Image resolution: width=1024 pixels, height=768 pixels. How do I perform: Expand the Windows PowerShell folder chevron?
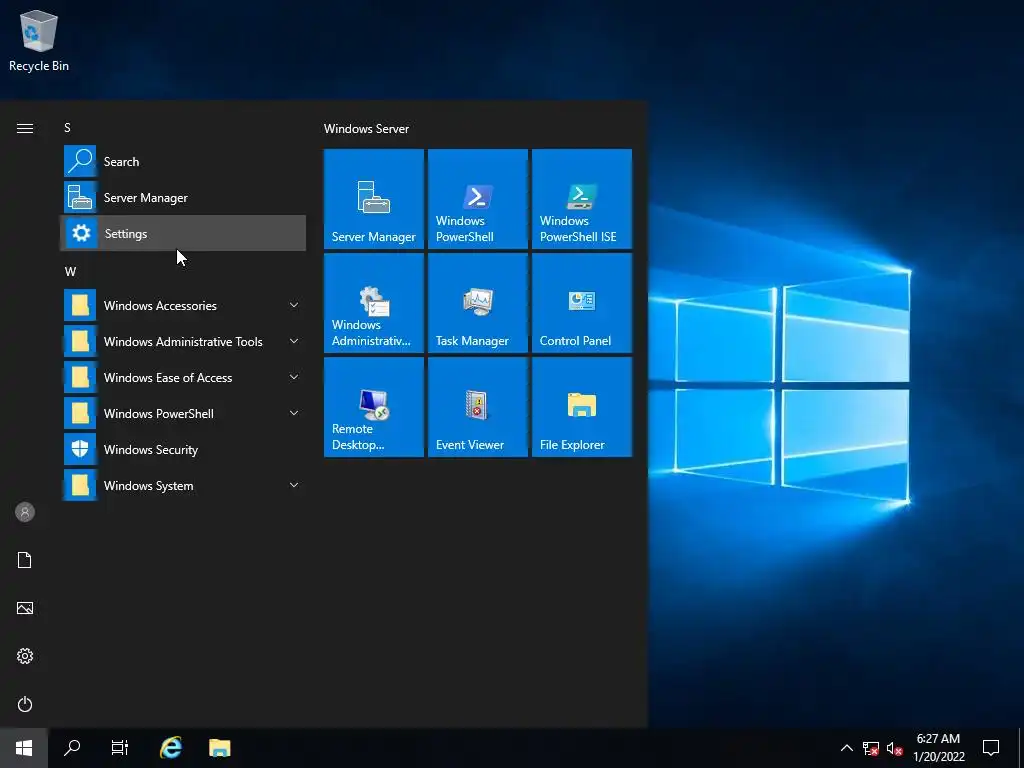click(294, 413)
